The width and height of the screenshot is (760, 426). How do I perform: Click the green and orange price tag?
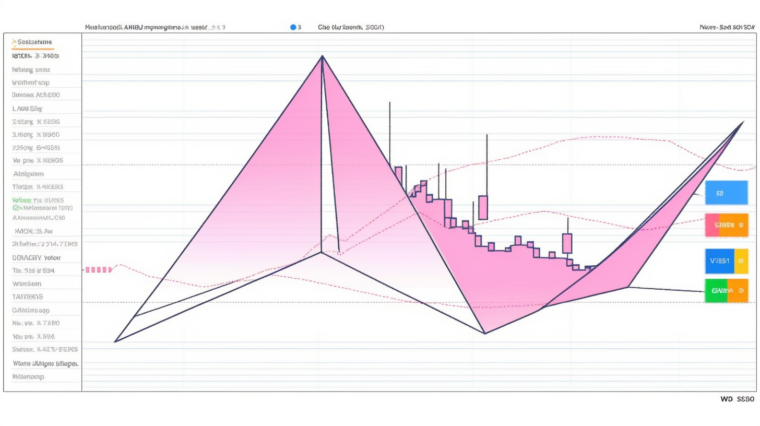click(x=726, y=291)
